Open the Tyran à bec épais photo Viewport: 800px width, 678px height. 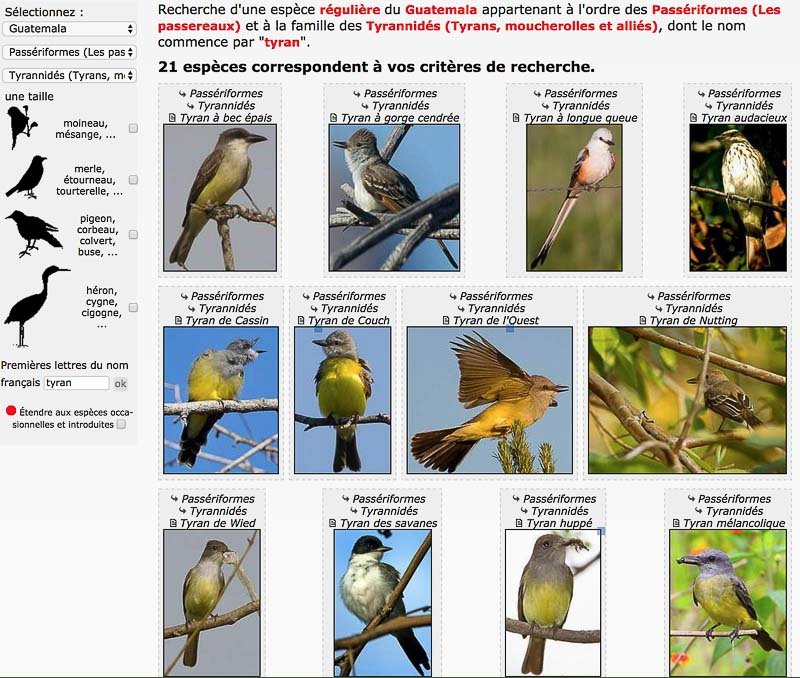(x=220, y=198)
